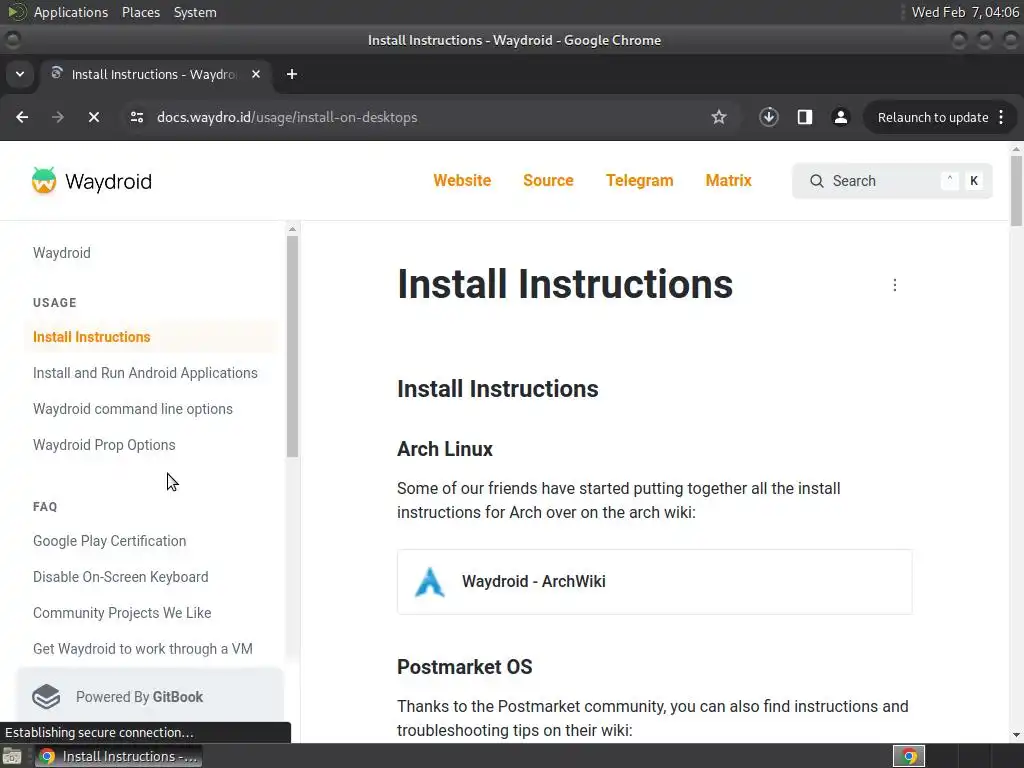Image resolution: width=1024 pixels, height=768 pixels.
Task: Open page actions three-dot menu
Action: tap(895, 285)
